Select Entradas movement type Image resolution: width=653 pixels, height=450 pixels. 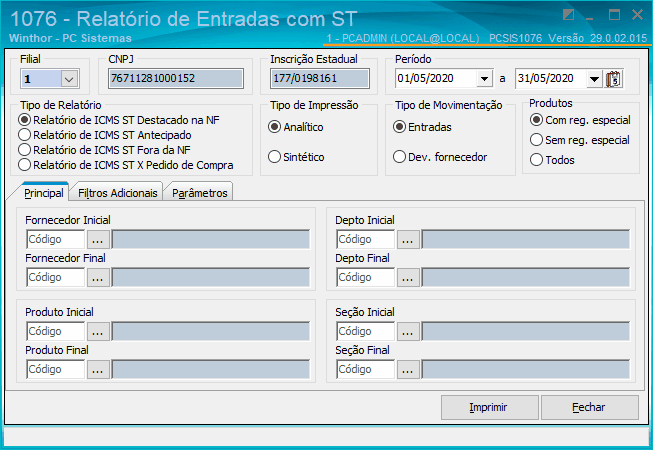point(422,127)
